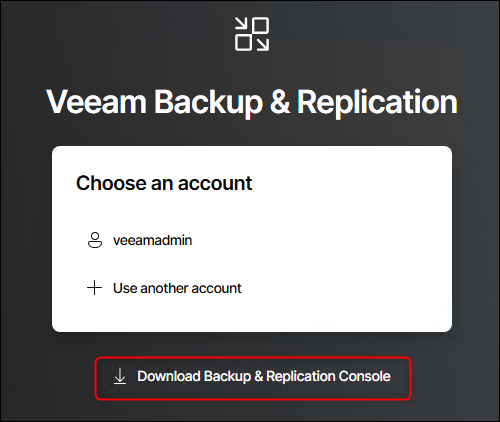Click the word Console in download link
This screenshot has height=422, width=500.
point(364,376)
